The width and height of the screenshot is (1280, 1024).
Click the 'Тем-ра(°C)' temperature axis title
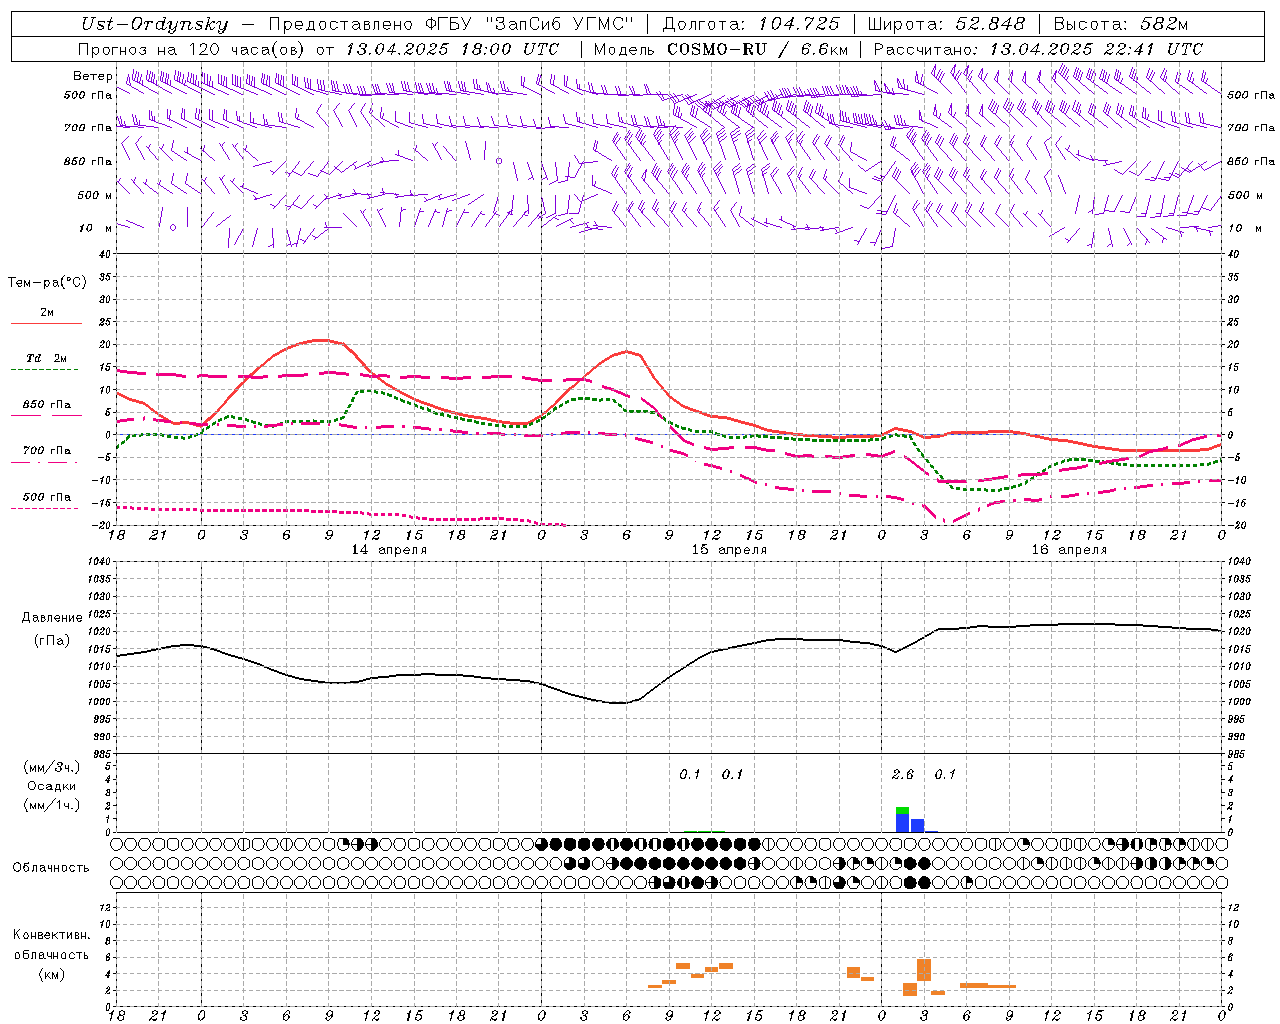(47, 283)
